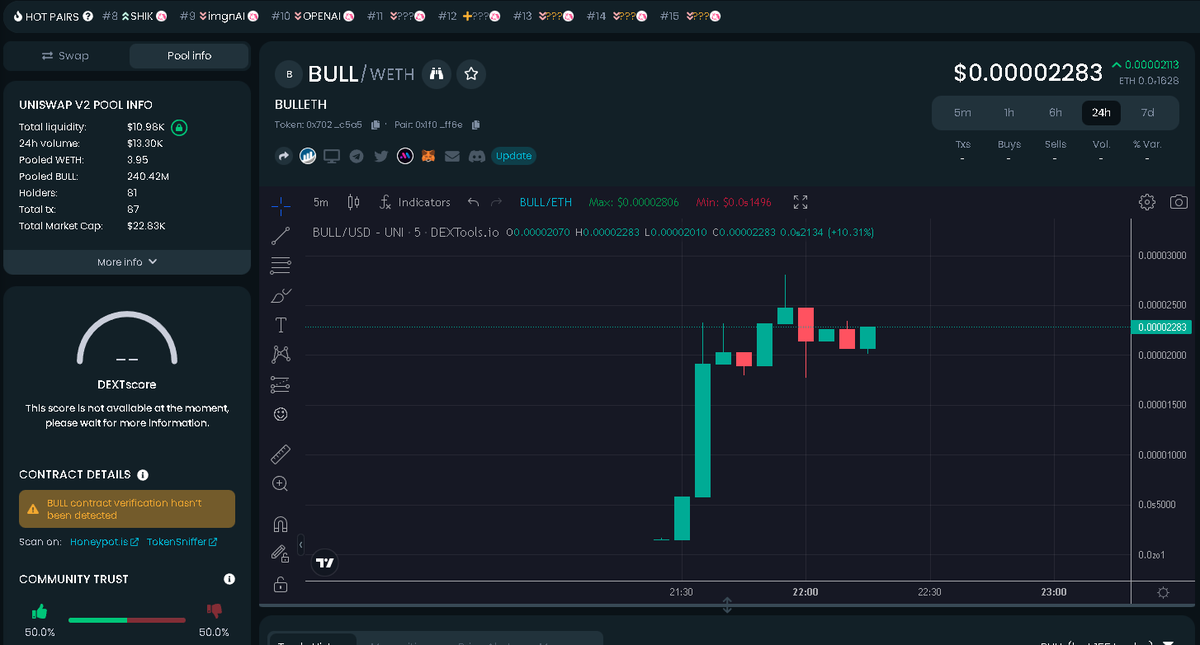Switch chart to BULL/ETH pricing
The image size is (1200, 645).
(x=546, y=202)
